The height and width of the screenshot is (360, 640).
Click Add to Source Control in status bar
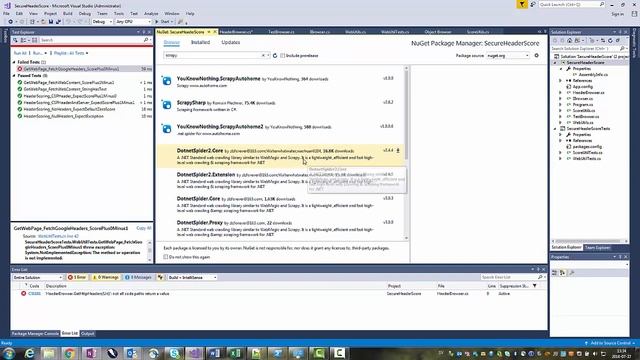[x=611, y=343]
